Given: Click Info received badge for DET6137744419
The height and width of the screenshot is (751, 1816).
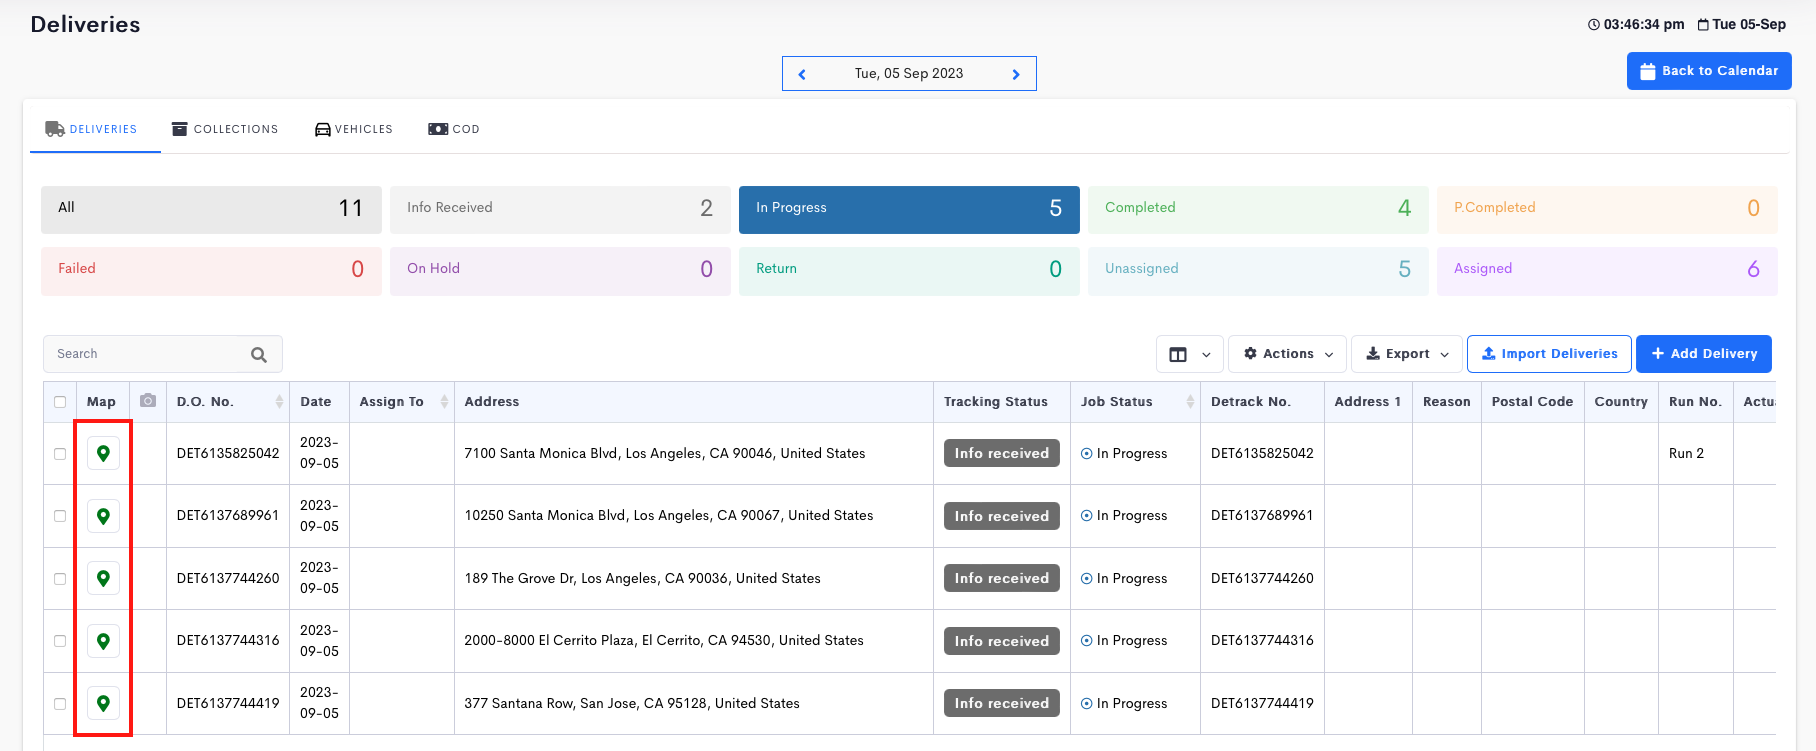Looking at the screenshot, I should pos(1002,703).
